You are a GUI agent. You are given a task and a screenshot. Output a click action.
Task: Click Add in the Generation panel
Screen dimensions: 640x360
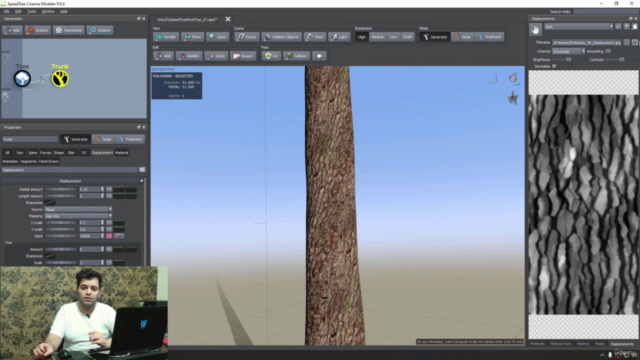(x=12, y=30)
